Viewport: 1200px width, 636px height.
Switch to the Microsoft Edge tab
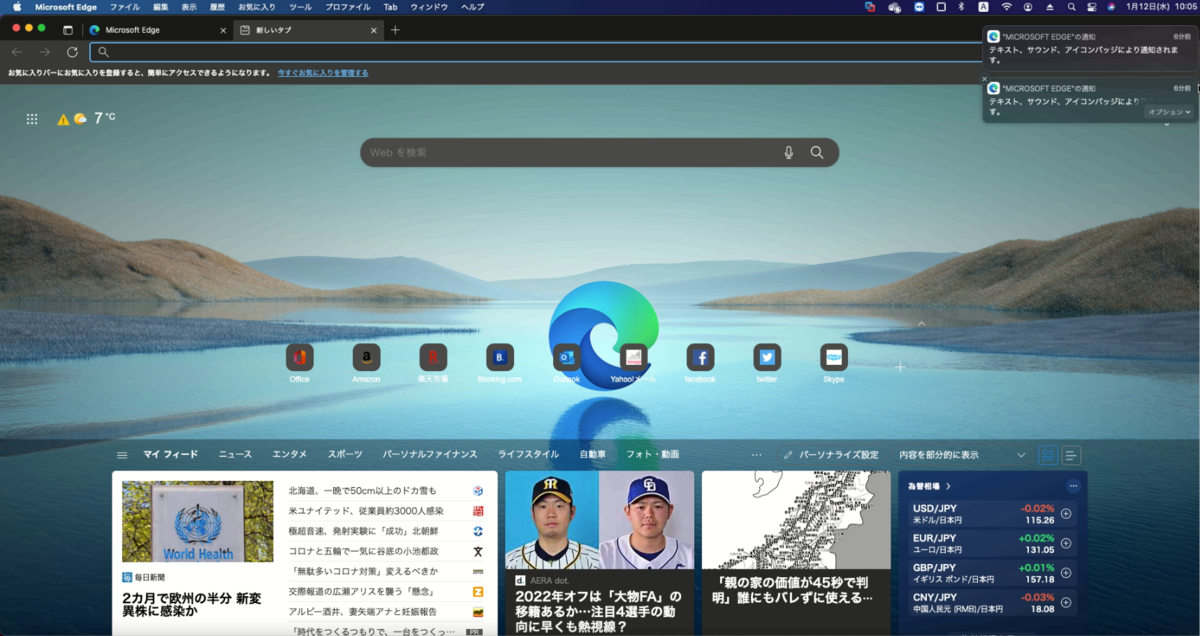click(x=156, y=30)
